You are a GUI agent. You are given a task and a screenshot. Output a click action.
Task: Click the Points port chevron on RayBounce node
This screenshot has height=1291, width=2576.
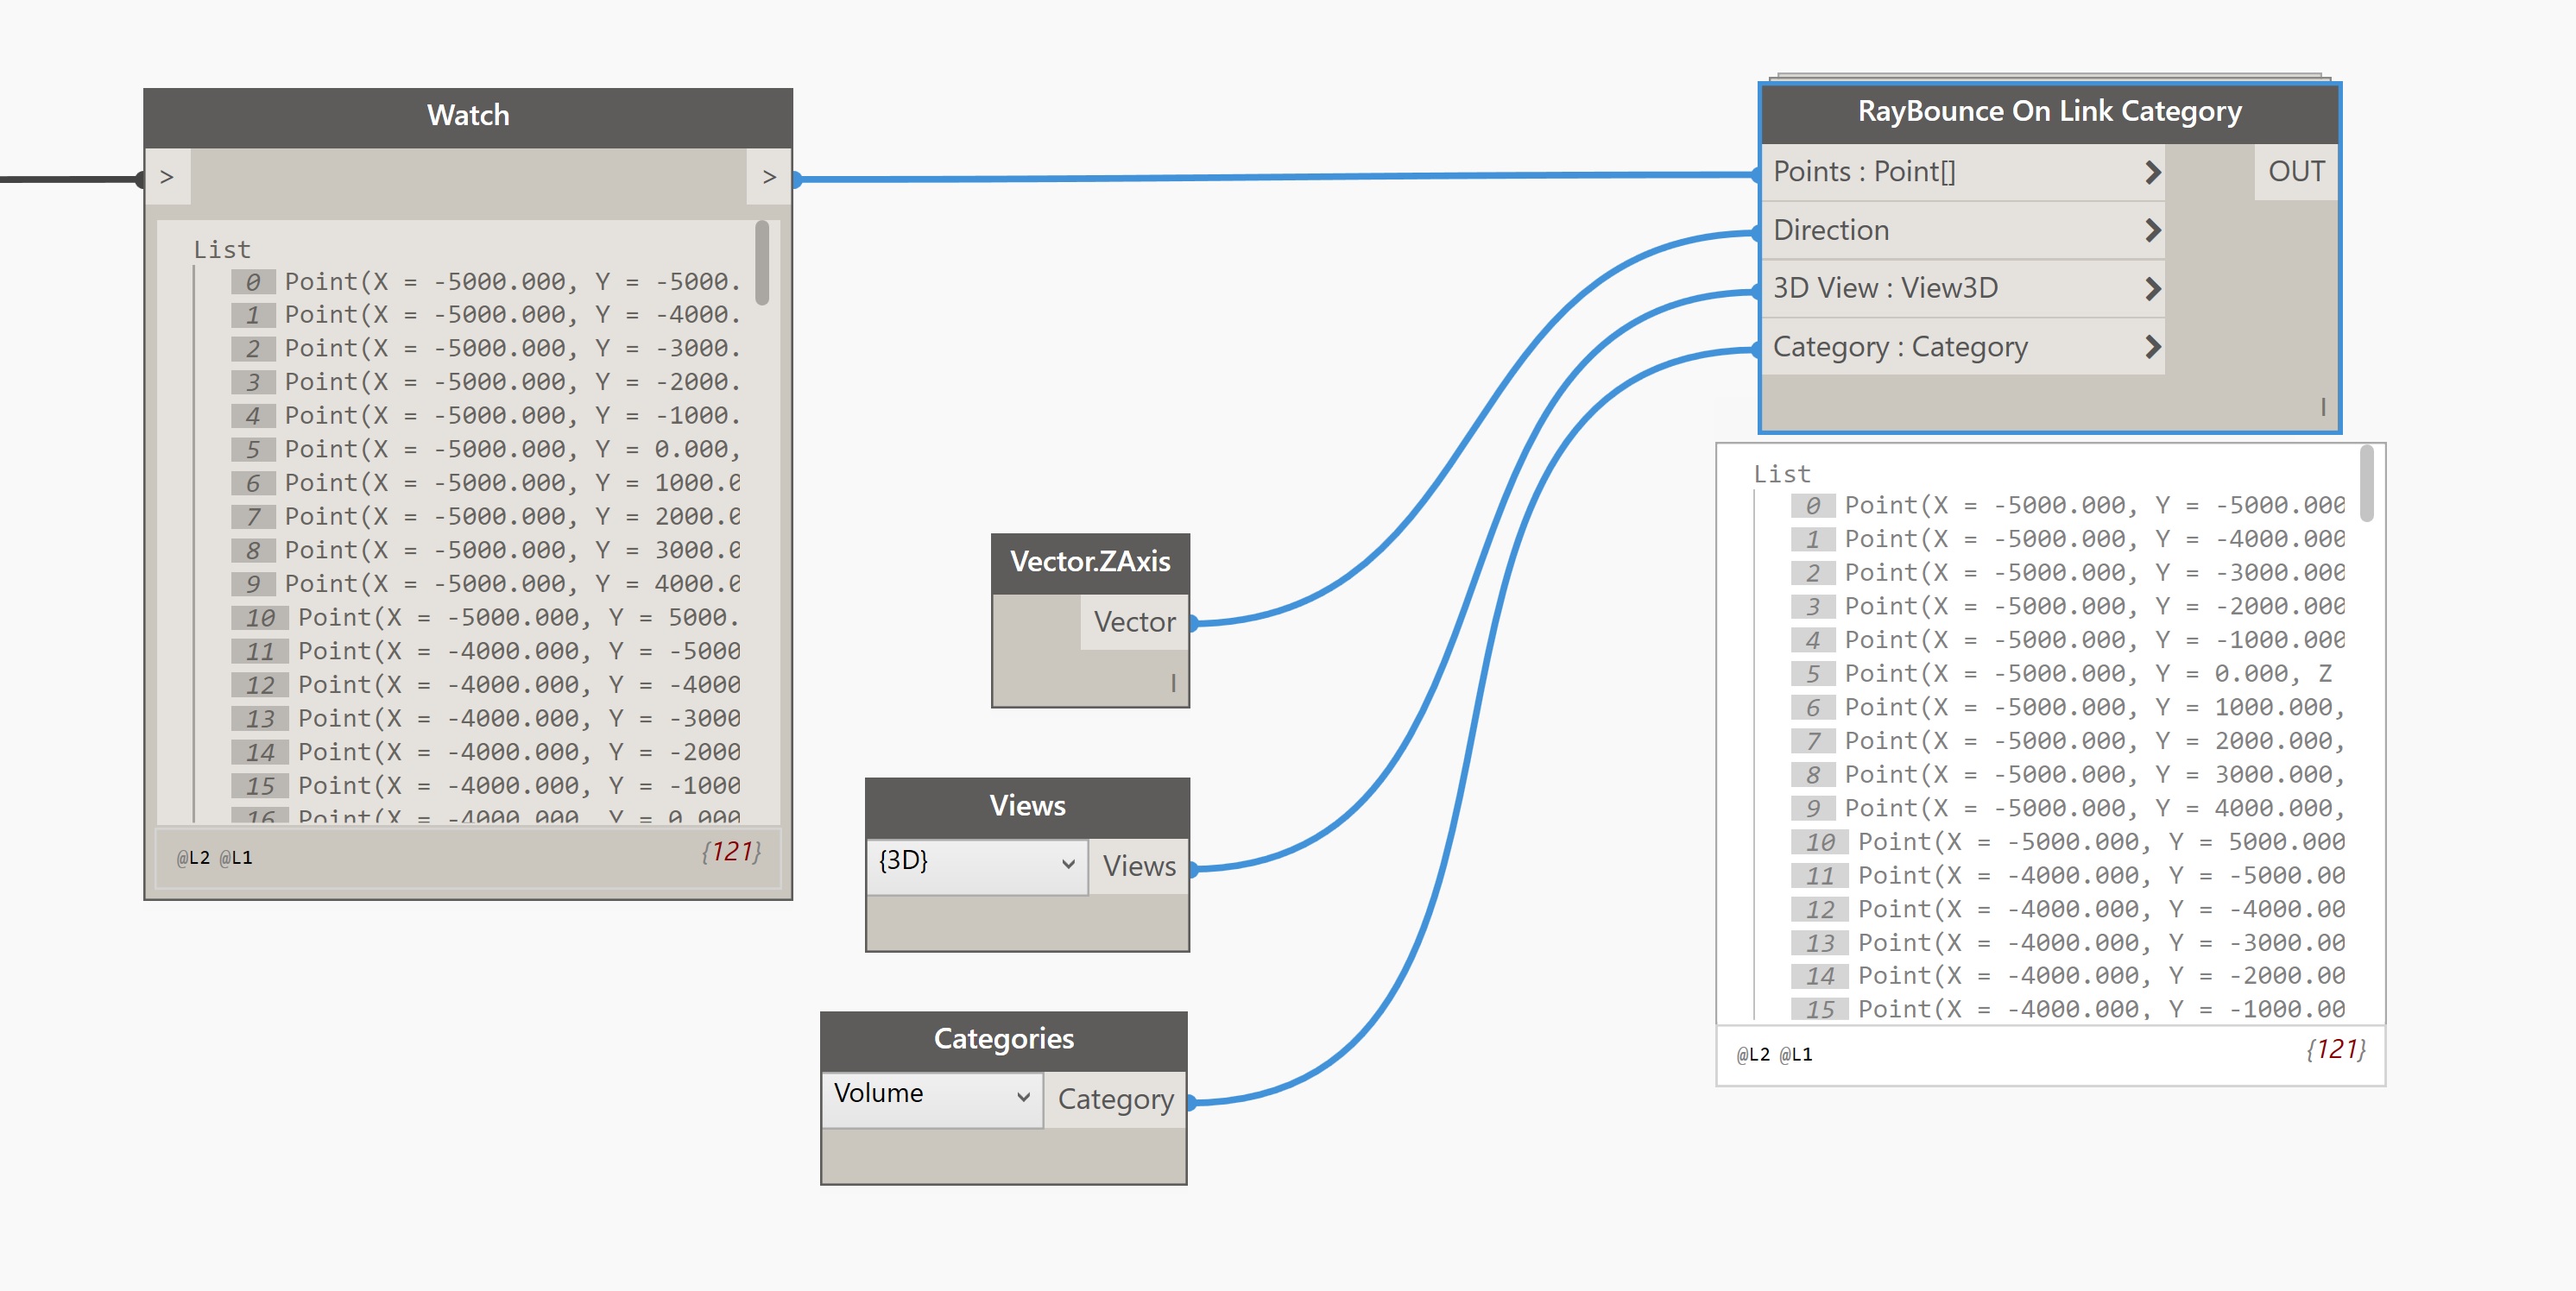click(2152, 172)
